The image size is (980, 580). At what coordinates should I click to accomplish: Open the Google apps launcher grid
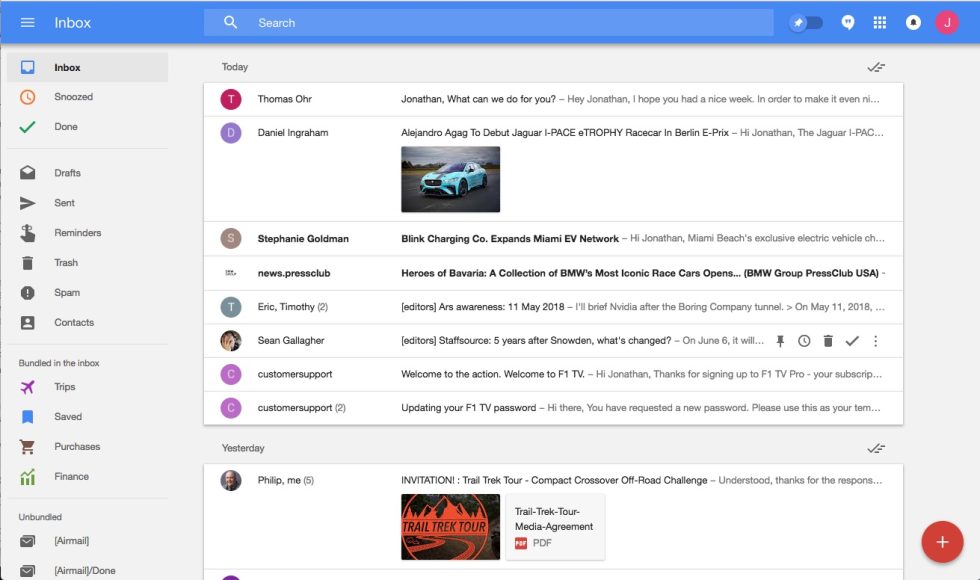pyautogui.click(x=879, y=21)
